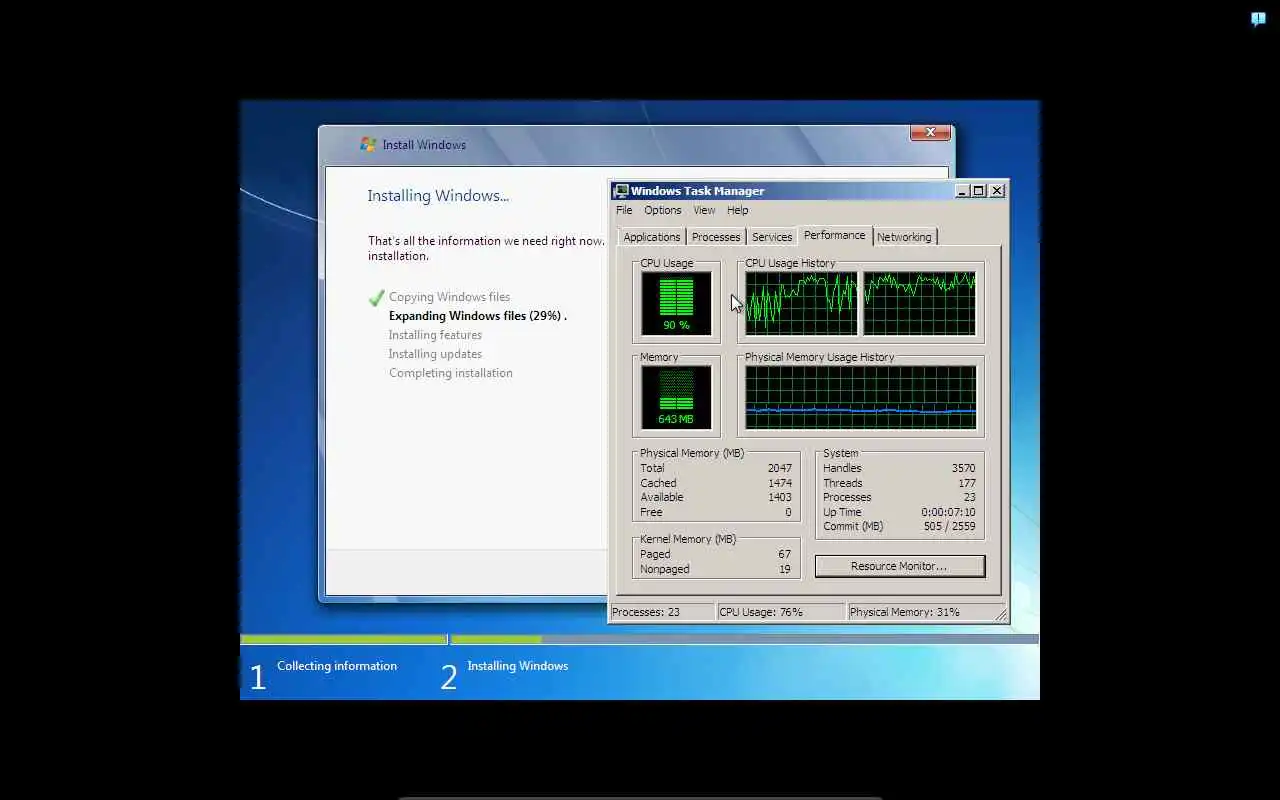Click the CPU Usage History graph
This screenshot has height=800, width=1280.
[x=860, y=303]
